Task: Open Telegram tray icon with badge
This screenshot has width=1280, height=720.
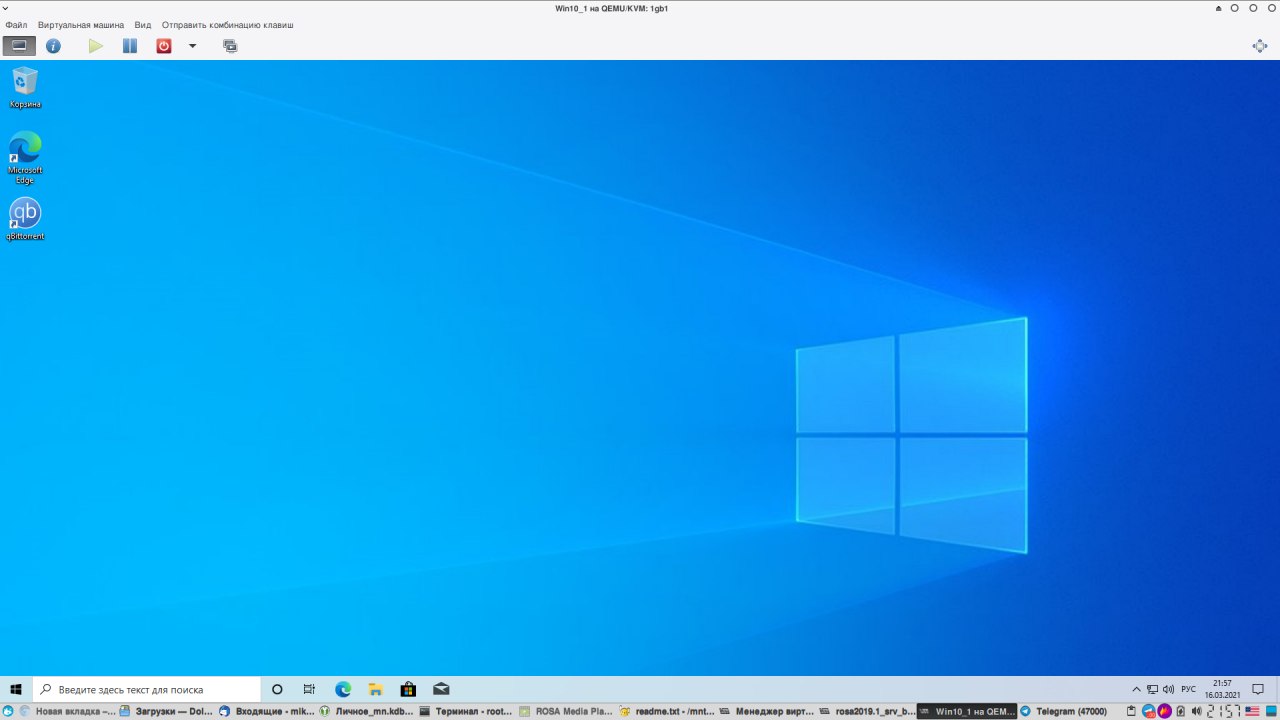Action: pos(1149,711)
